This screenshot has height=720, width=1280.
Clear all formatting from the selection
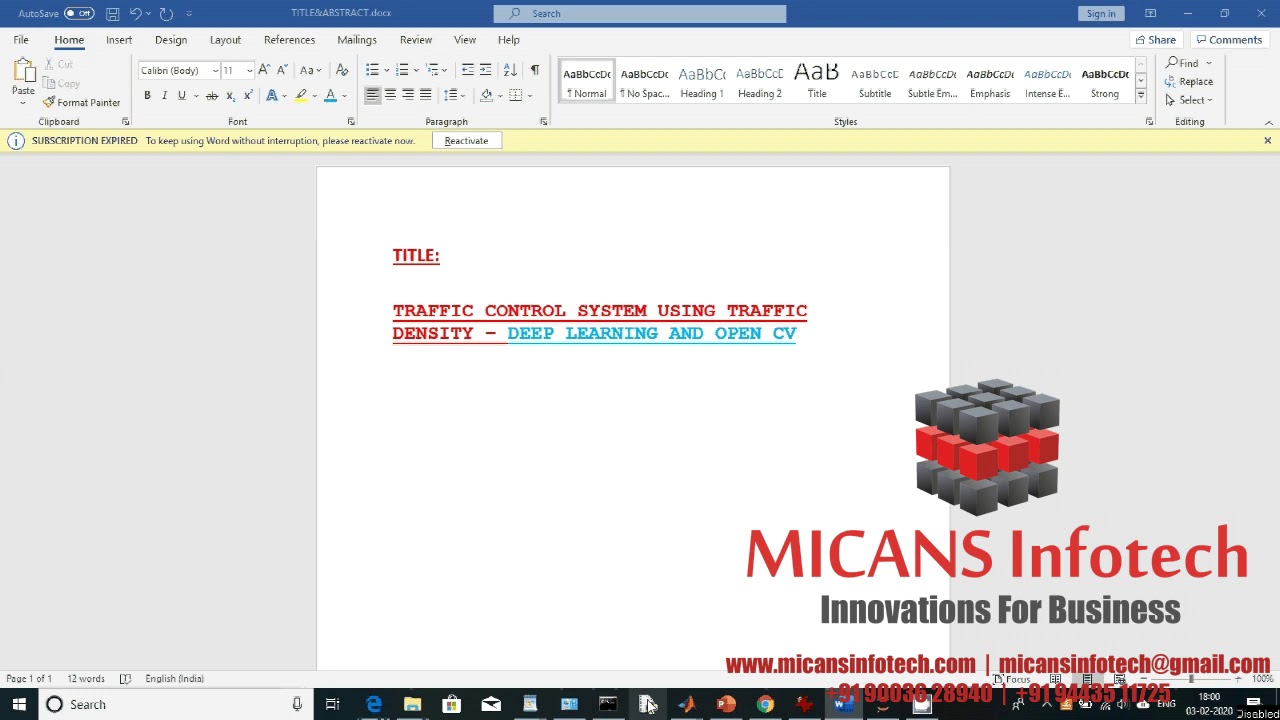(x=342, y=70)
